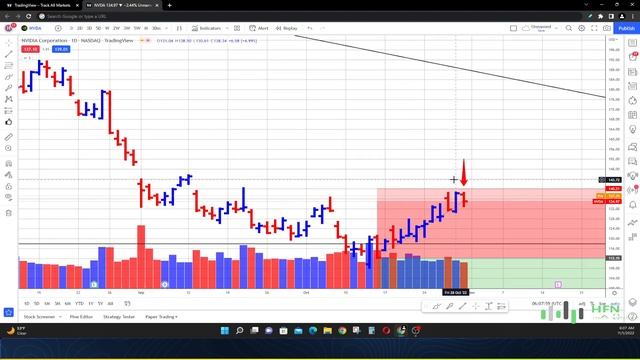
Task: Click the browser address bar
Action: (x=310, y=16)
